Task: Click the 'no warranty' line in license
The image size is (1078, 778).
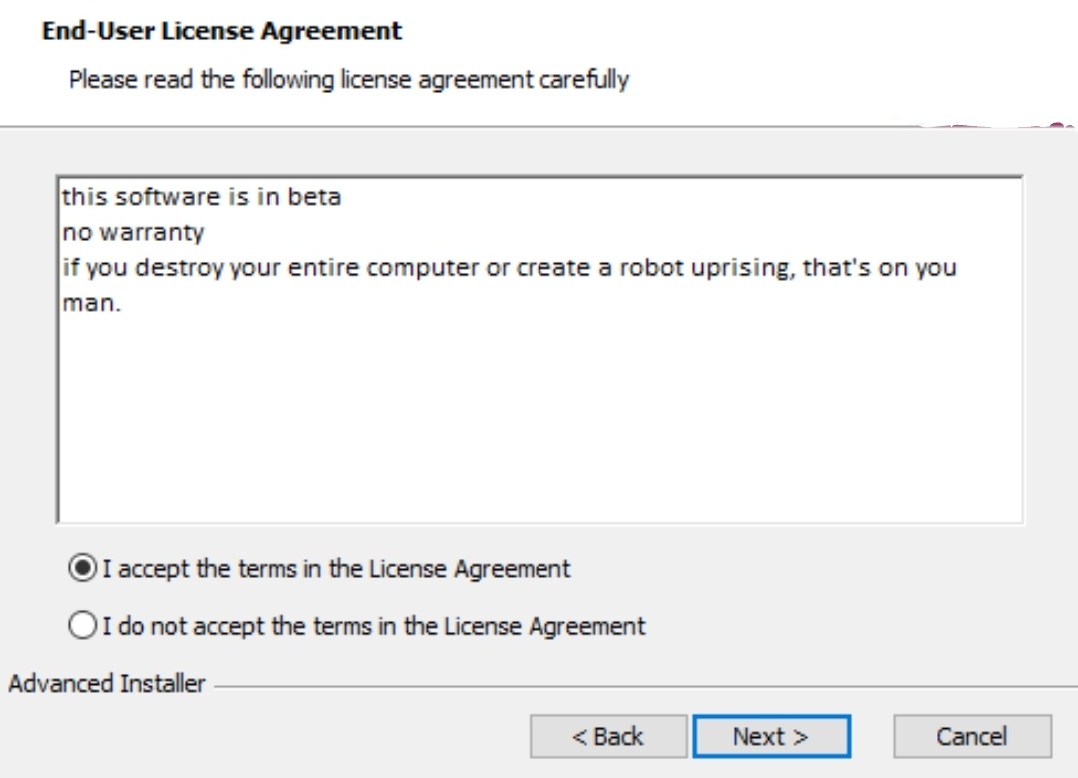Action: (133, 232)
